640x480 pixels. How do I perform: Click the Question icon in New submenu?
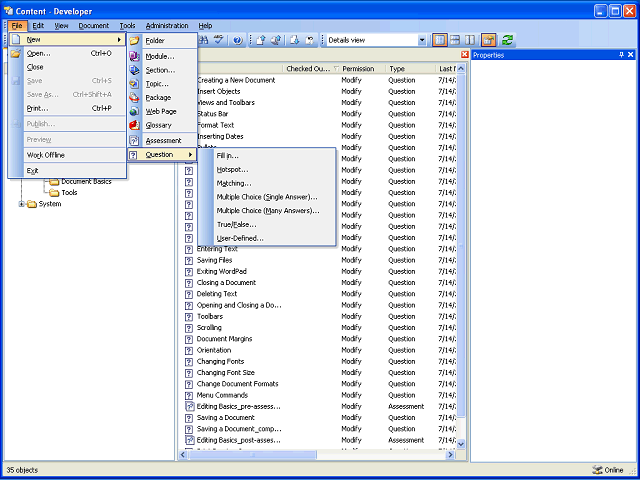point(133,154)
